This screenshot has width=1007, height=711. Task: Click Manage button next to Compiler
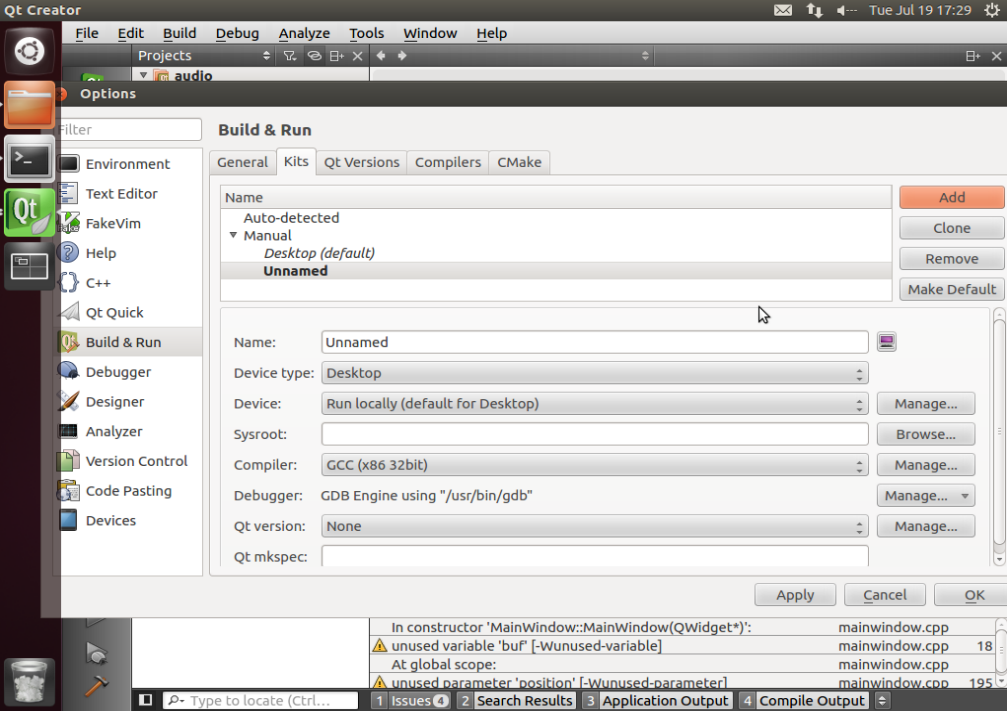[x=925, y=465]
